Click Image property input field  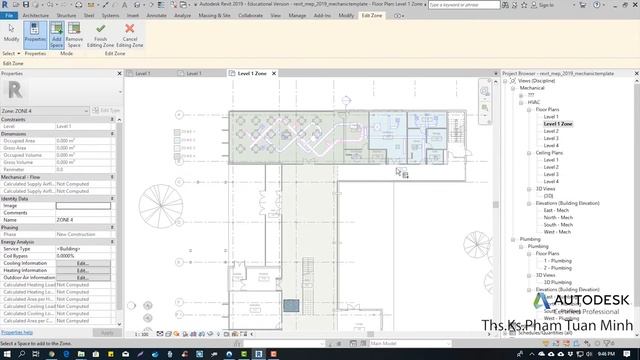tap(83, 206)
